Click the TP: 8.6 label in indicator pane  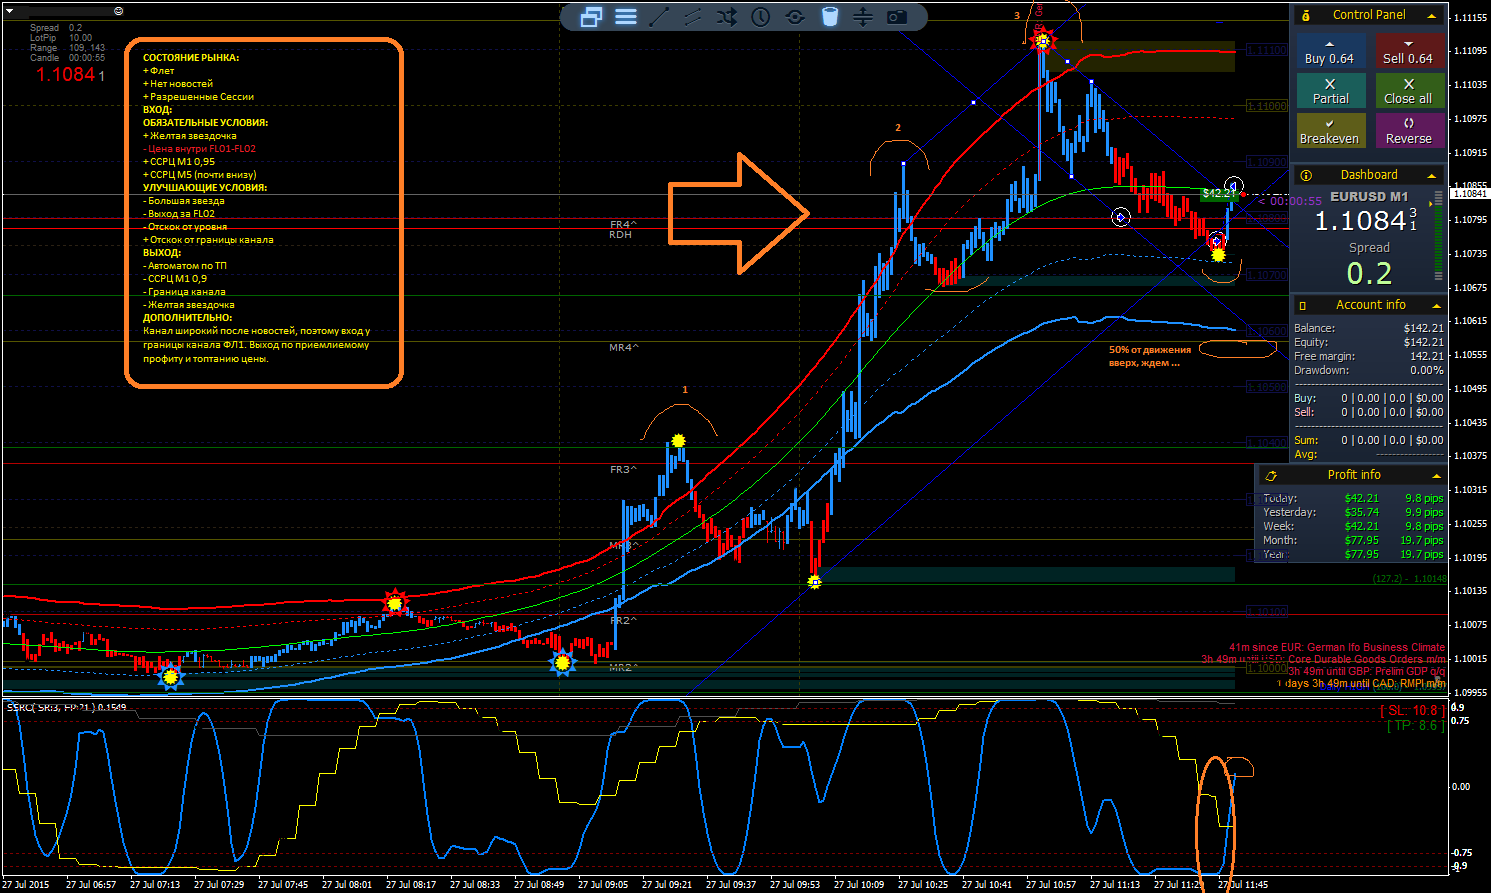(x=1415, y=725)
